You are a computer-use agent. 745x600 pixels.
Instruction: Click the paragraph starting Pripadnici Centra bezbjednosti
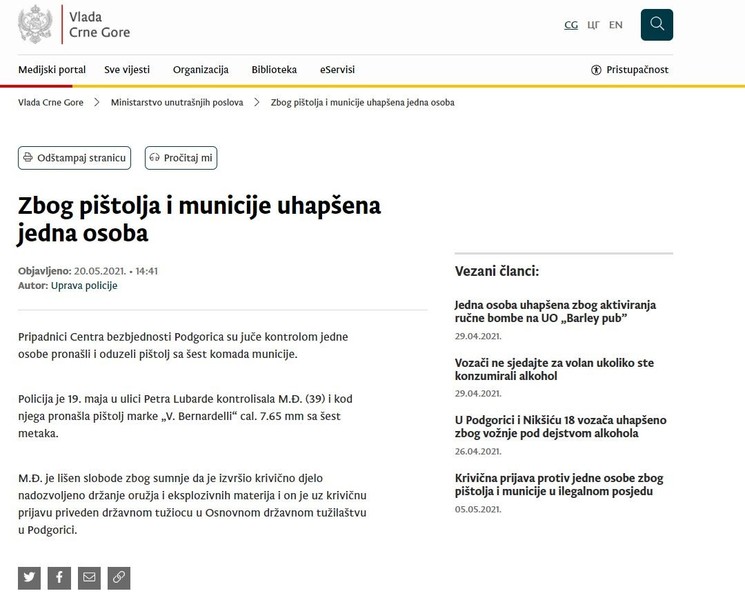point(183,345)
